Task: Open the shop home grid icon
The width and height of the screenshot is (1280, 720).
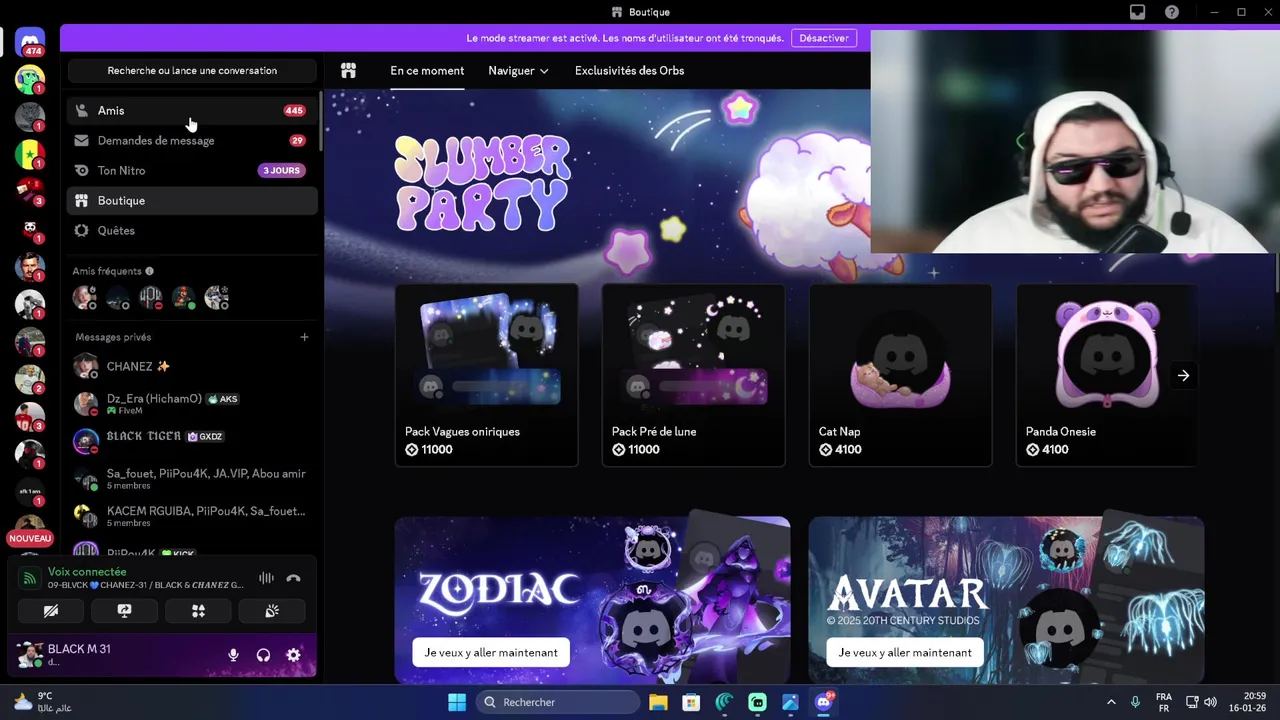Action: 348,71
